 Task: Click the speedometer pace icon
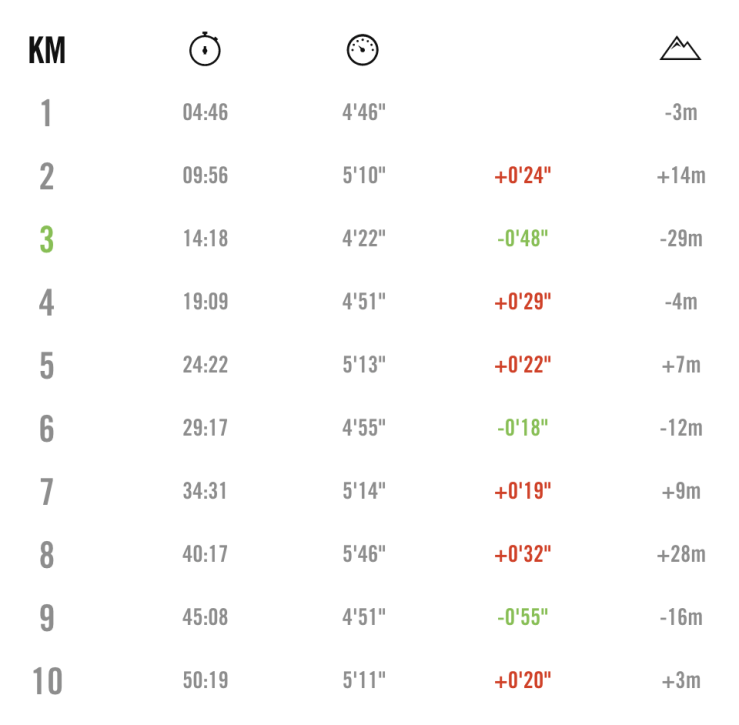coord(363,49)
